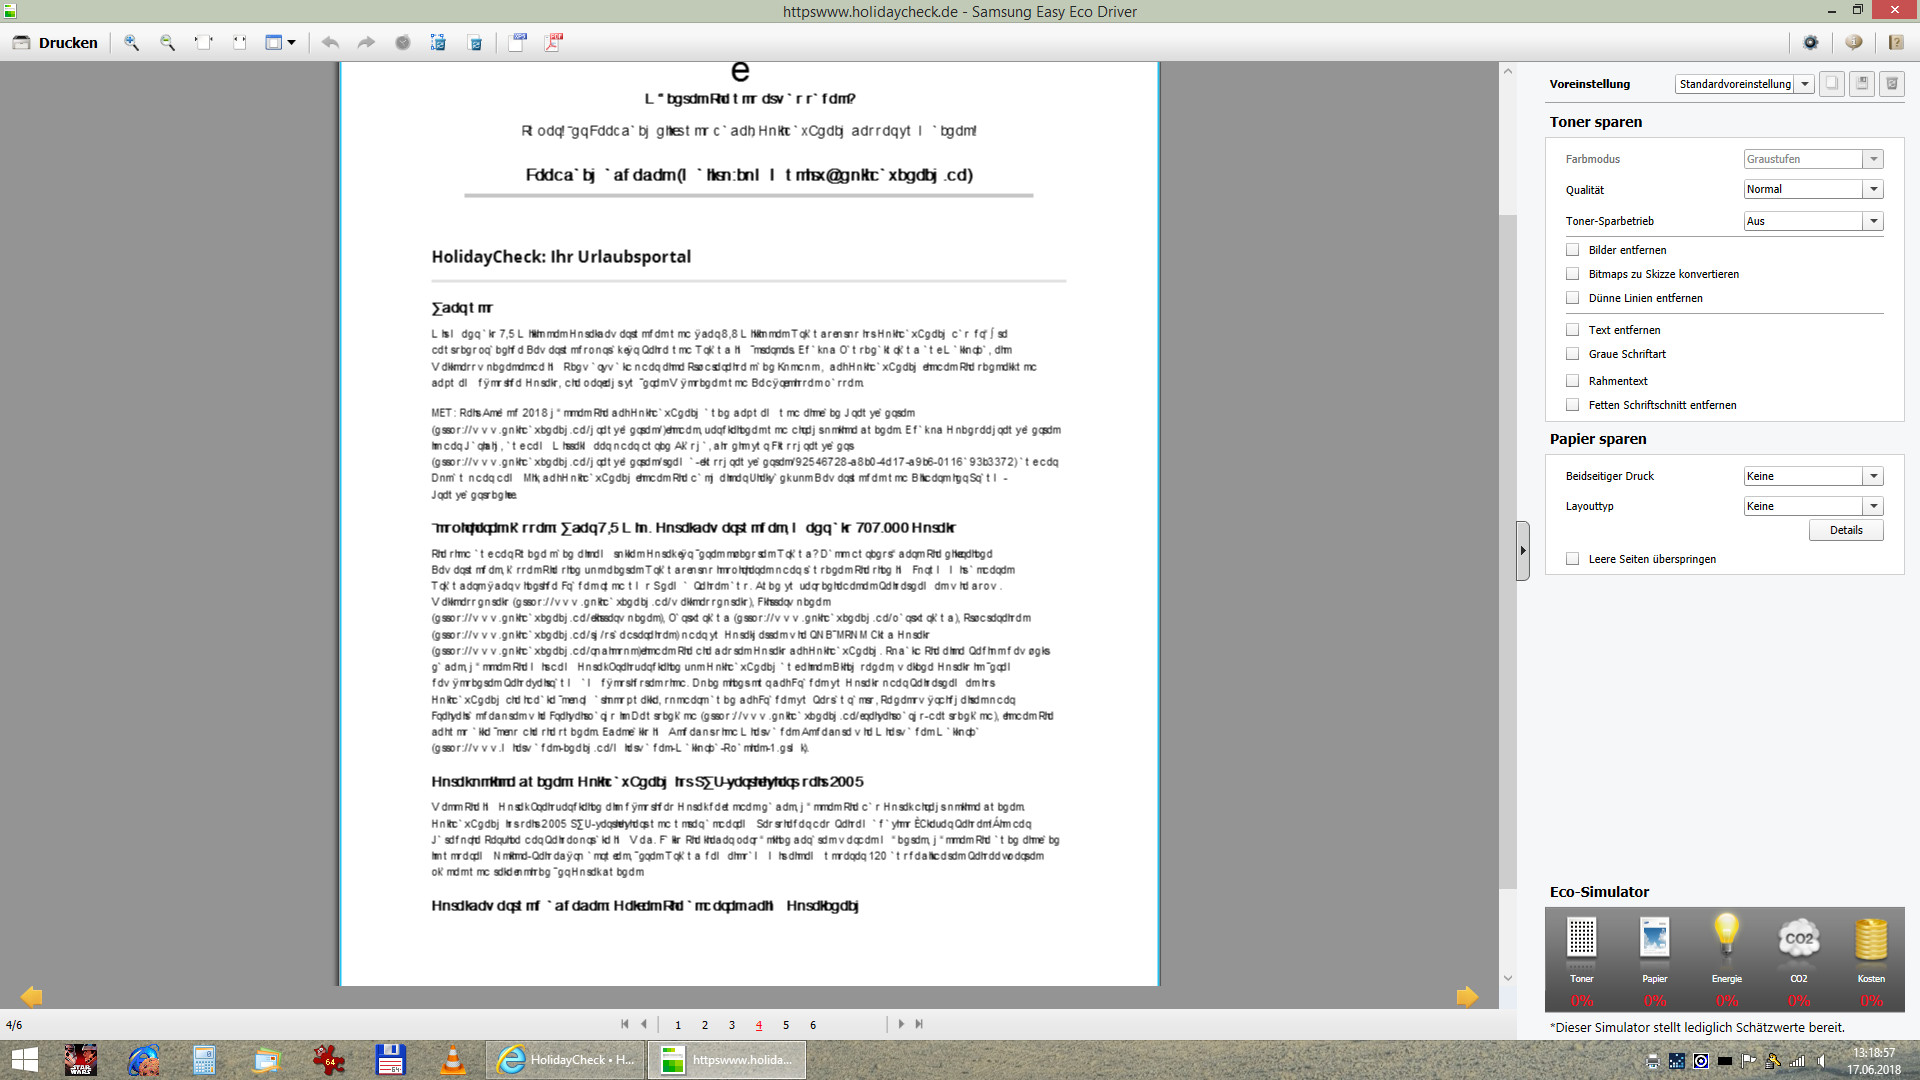Click the zoom out magnifier icon
1920x1080 pixels.
167,42
